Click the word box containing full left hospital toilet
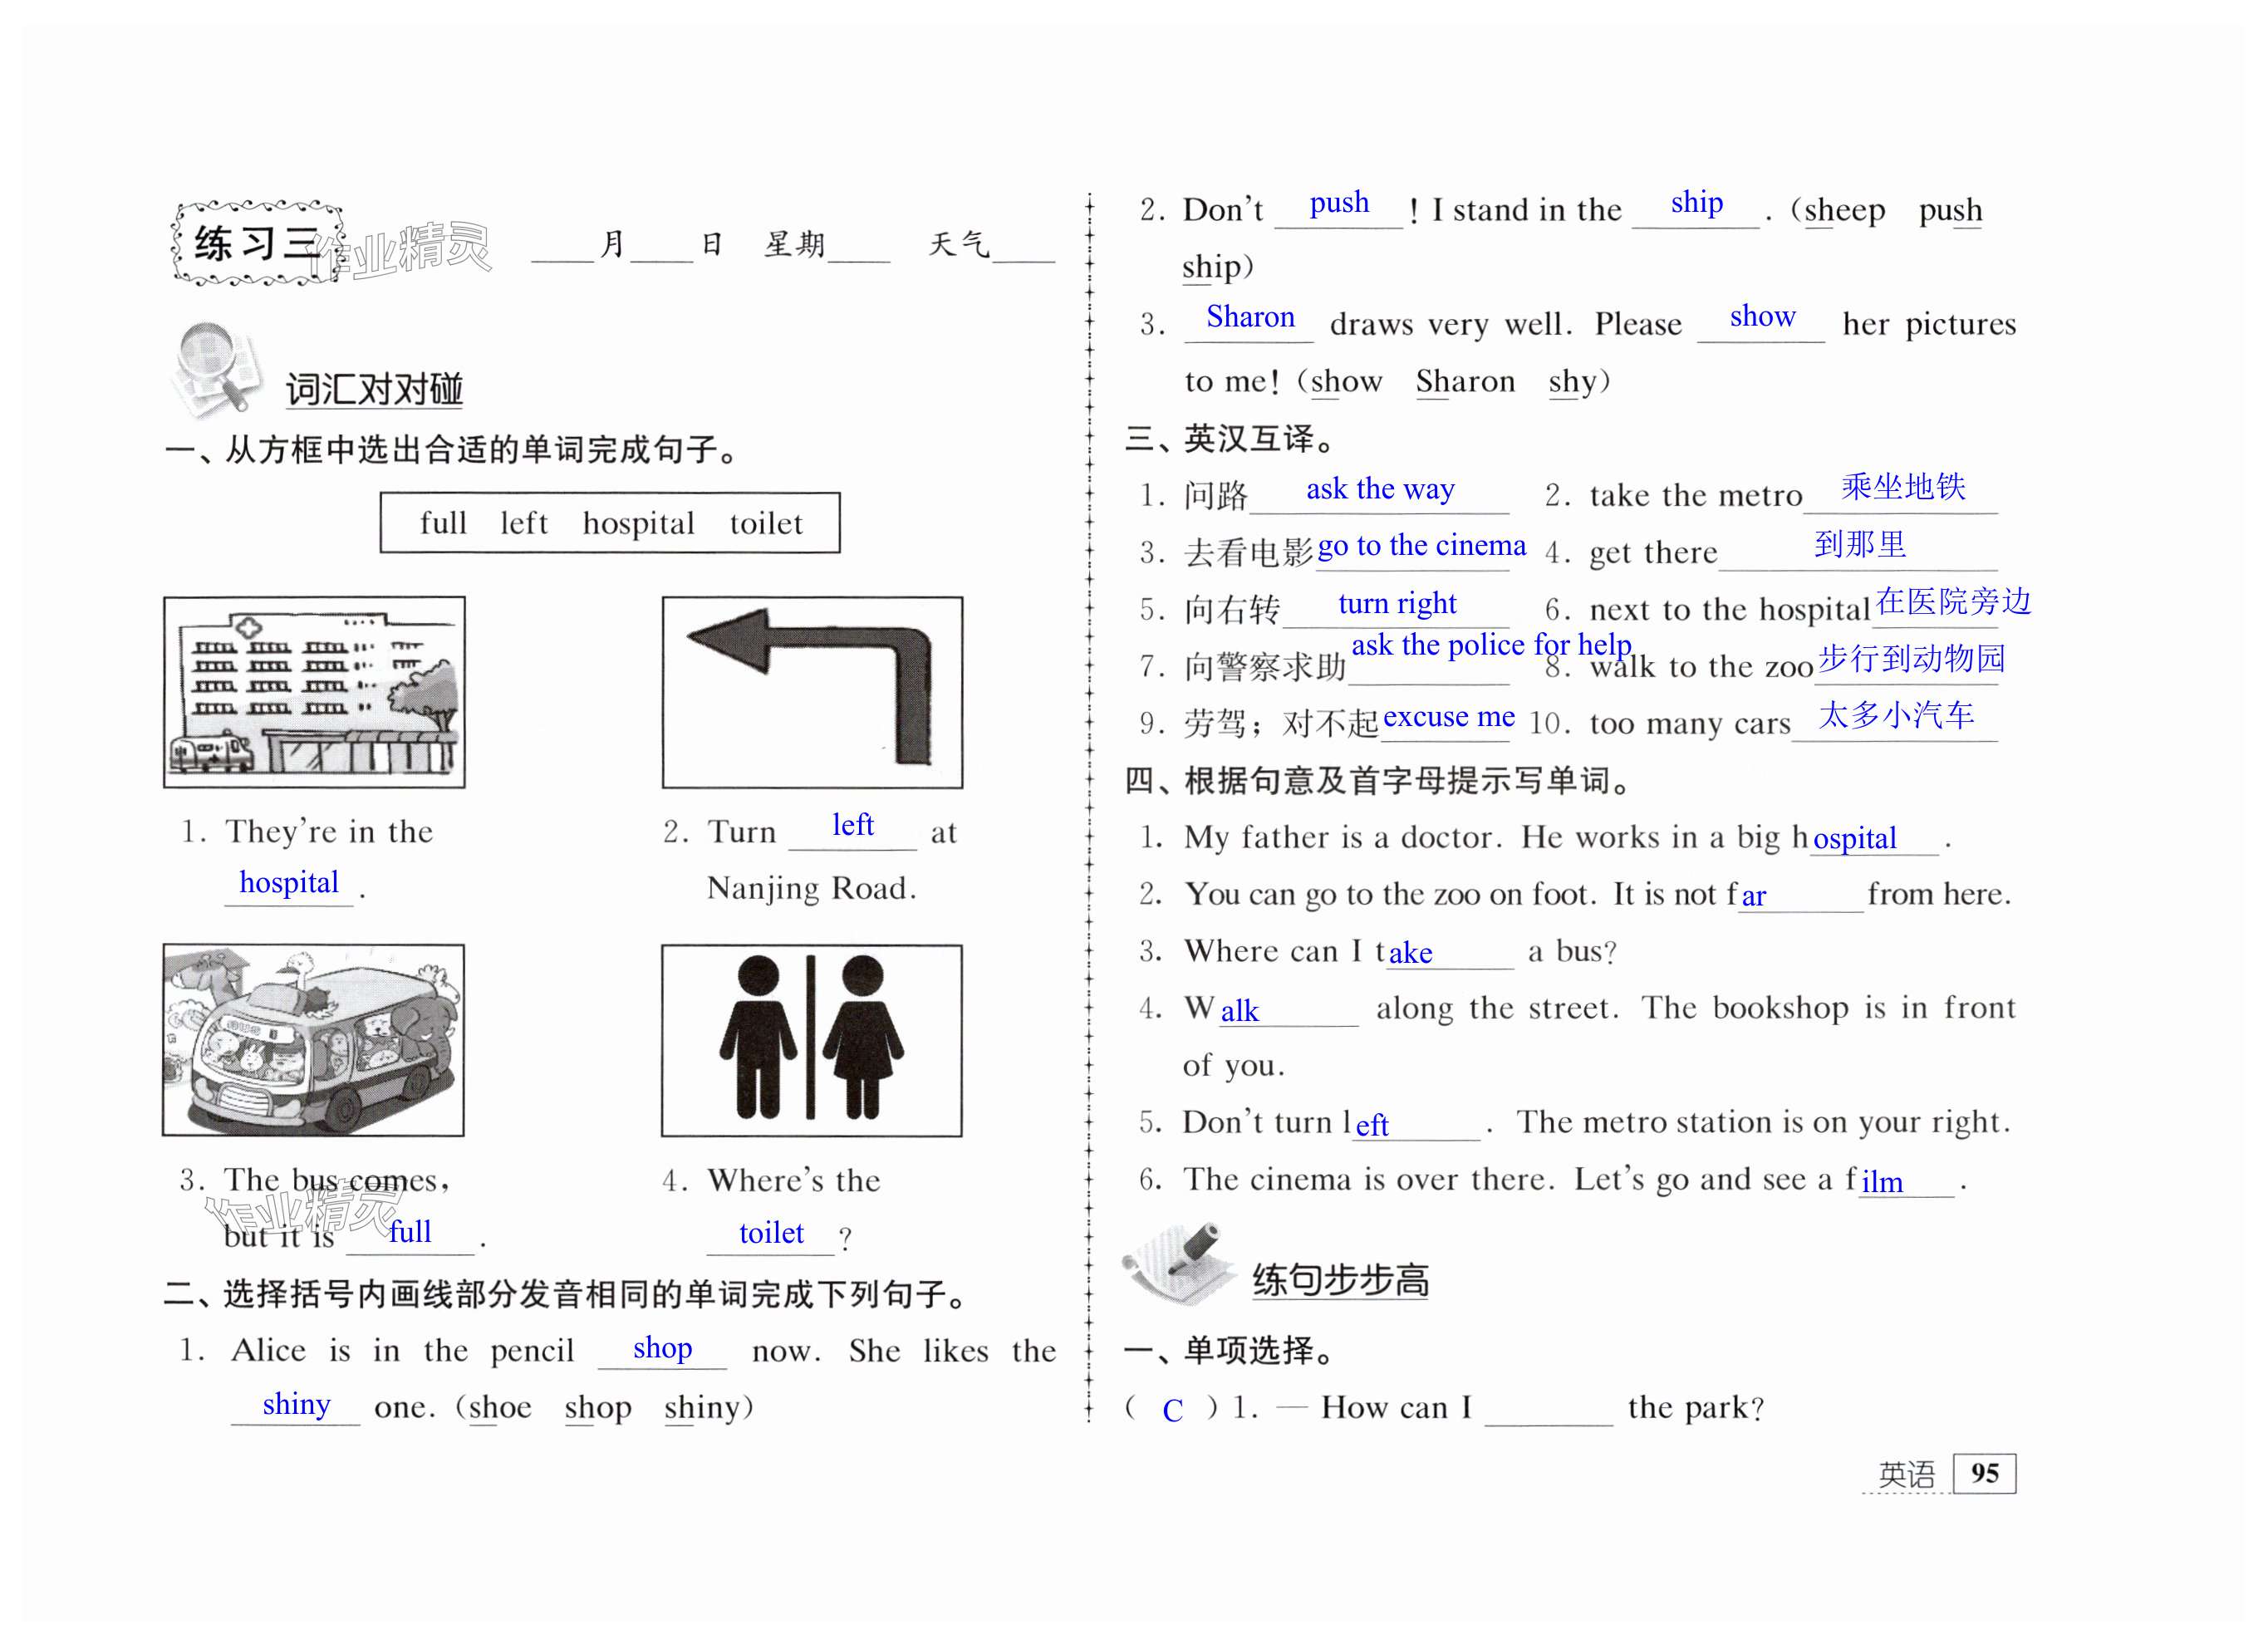Image resolution: width=2268 pixels, height=1644 pixels. click(x=610, y=523)
